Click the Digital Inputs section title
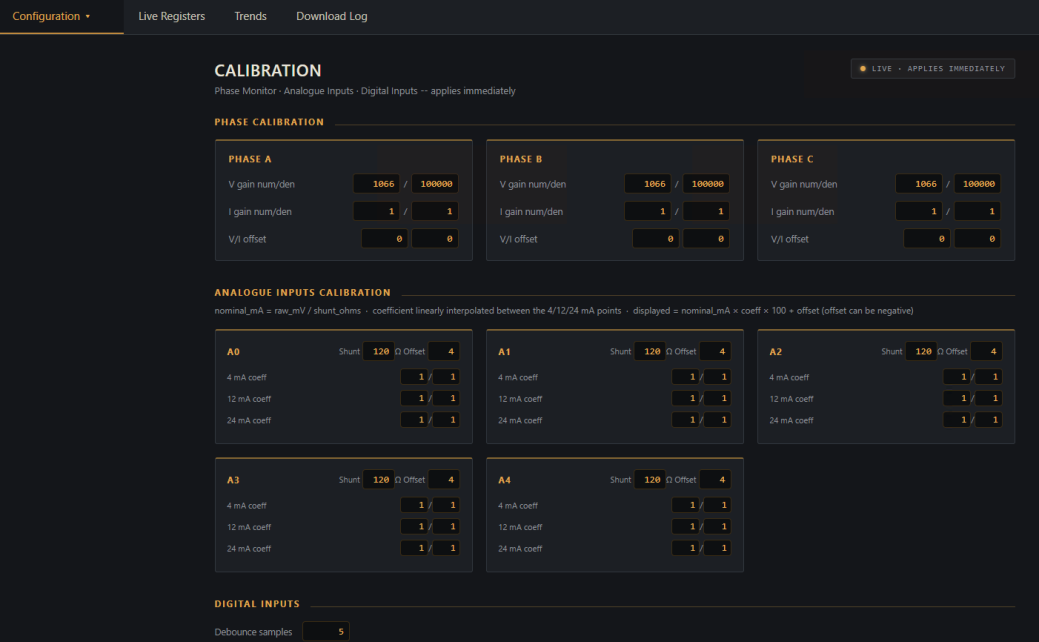The width and height of the screenshot is (1039, 642). (x=256, y=604)
